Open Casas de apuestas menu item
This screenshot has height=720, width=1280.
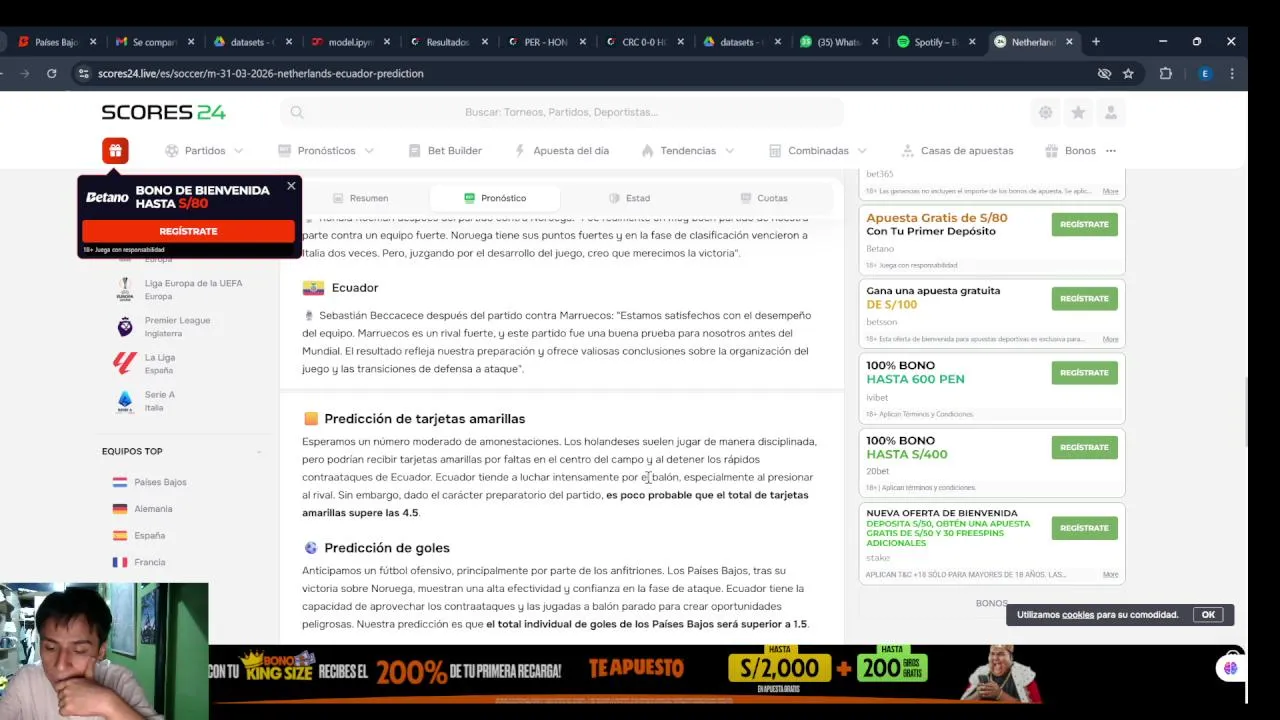(x=957, y=151)
